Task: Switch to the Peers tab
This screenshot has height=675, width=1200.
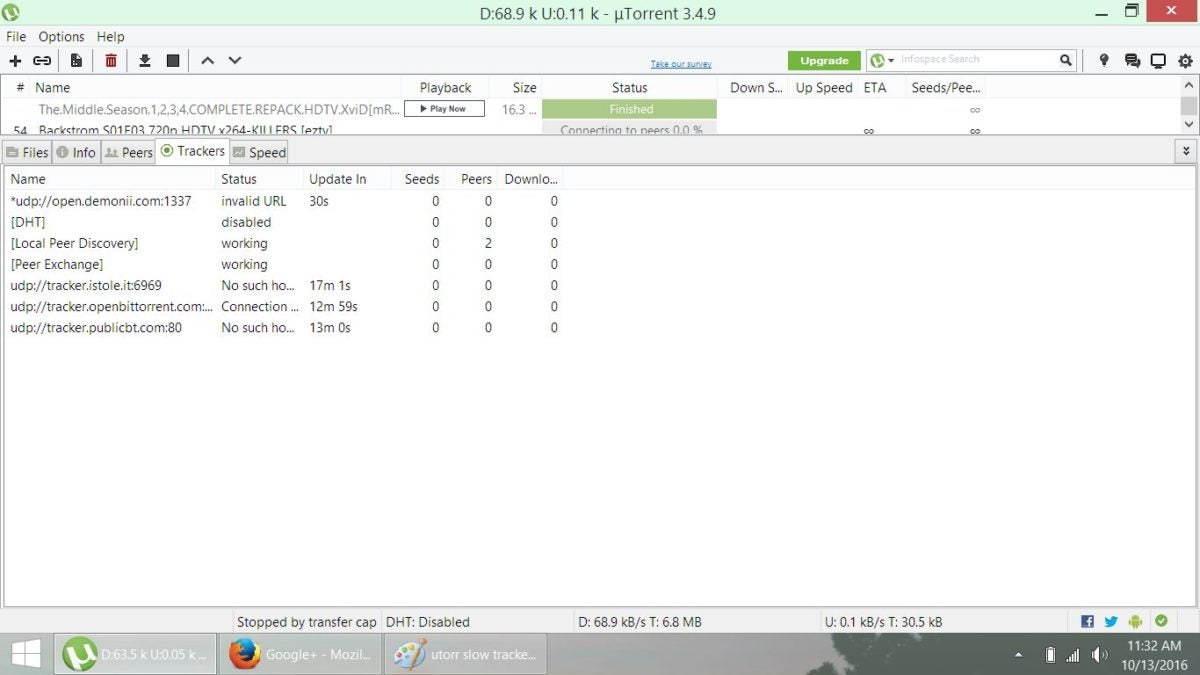Action: [129, 152]
